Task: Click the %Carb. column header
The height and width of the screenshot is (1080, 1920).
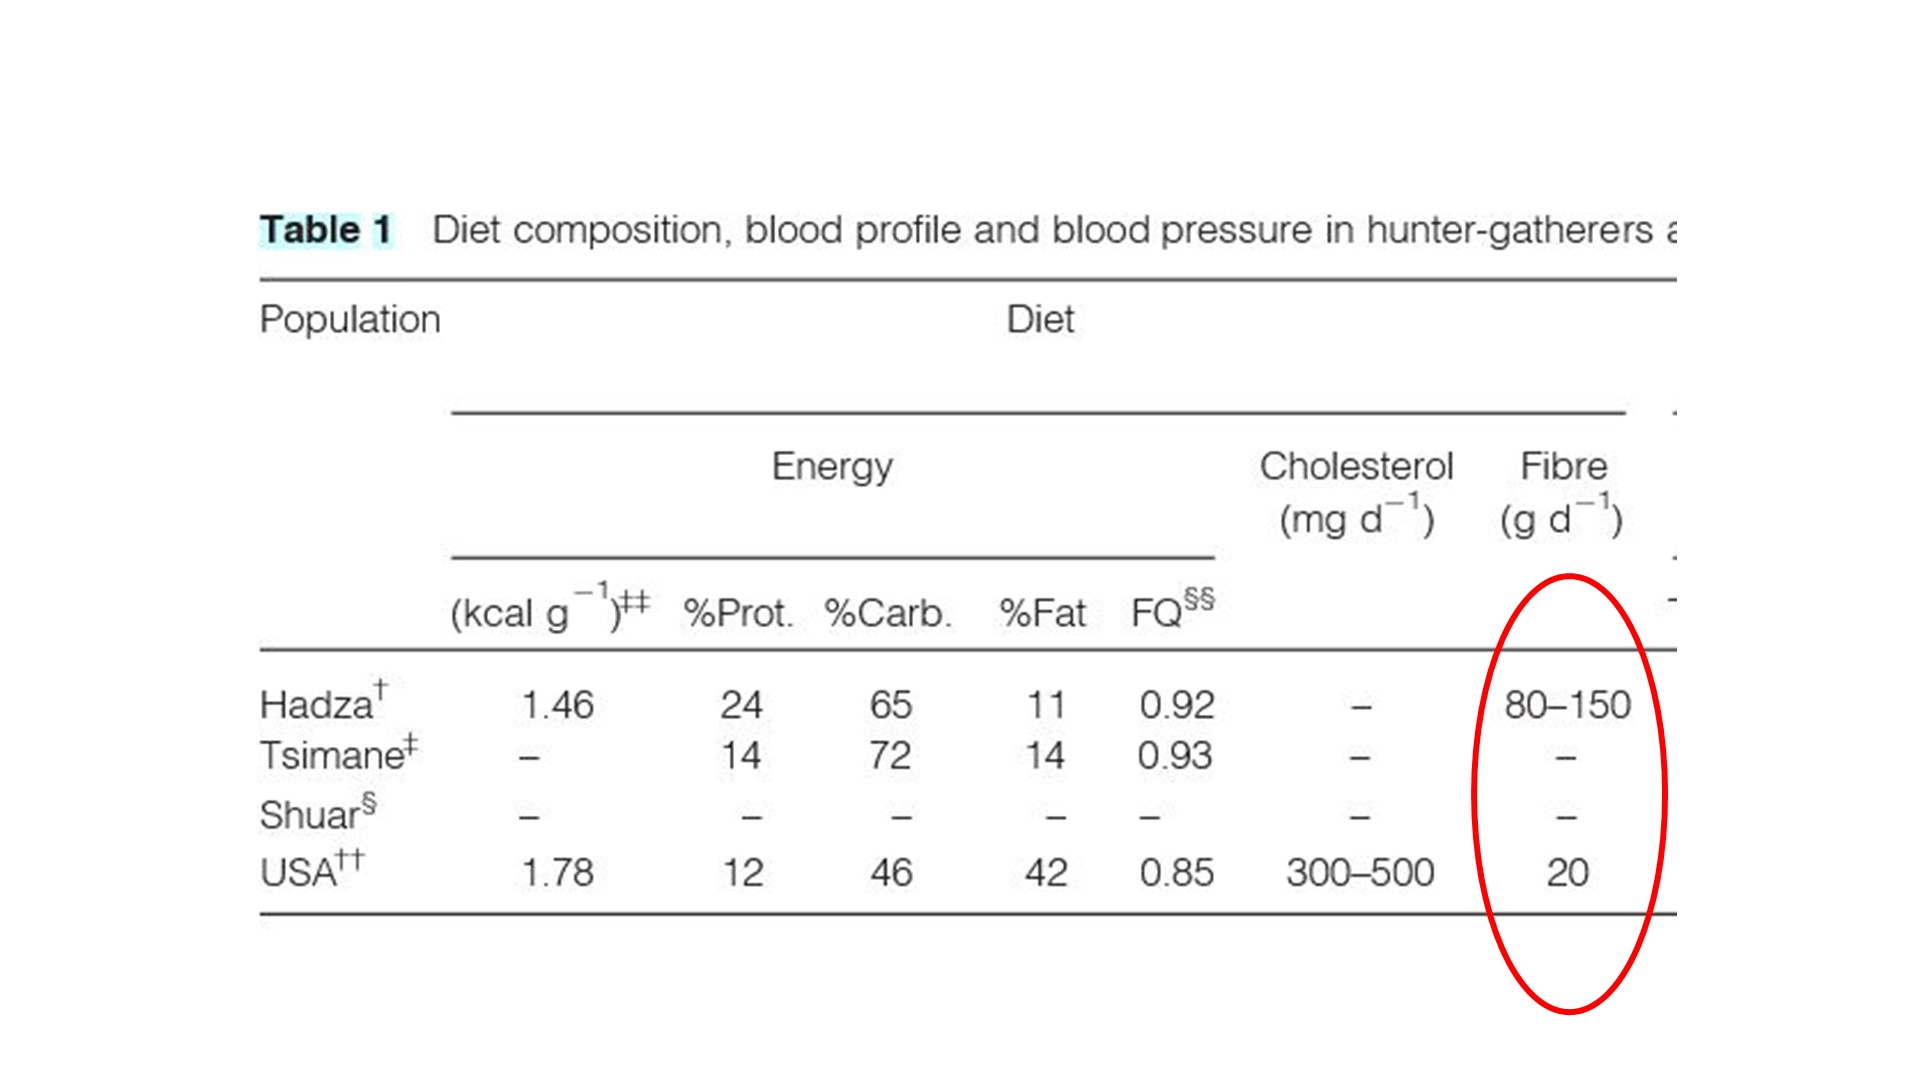Action: [x=888, y=613]
